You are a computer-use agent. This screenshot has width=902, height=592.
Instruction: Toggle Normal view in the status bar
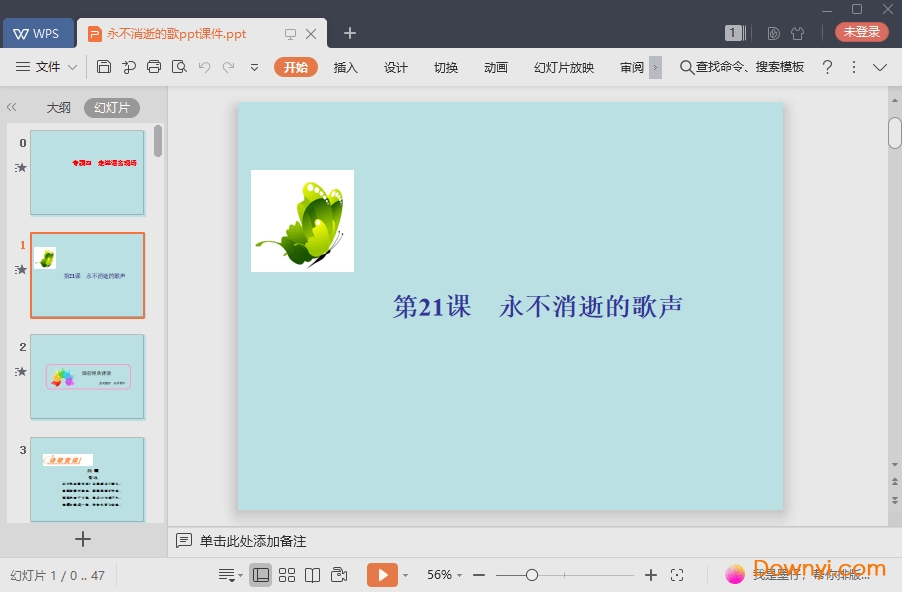click(261, 575)
